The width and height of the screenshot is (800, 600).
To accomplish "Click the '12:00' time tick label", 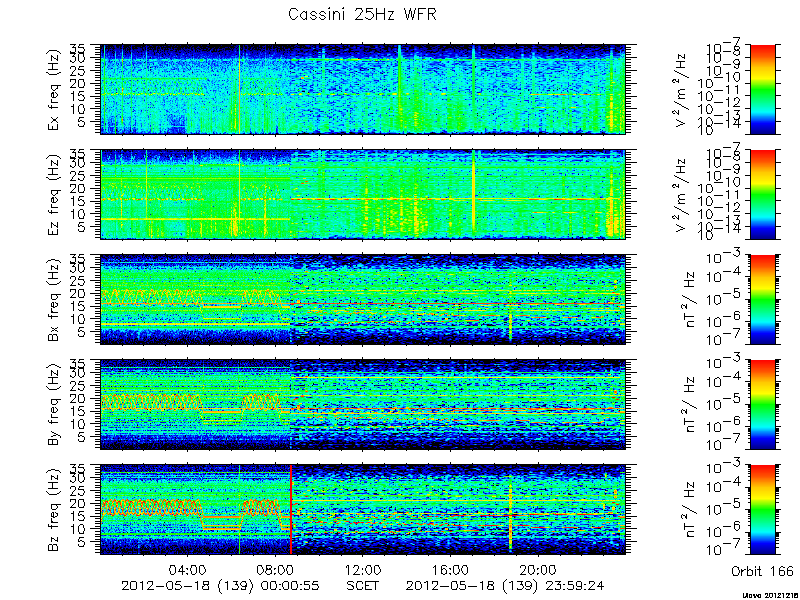I will click(363, 569).
